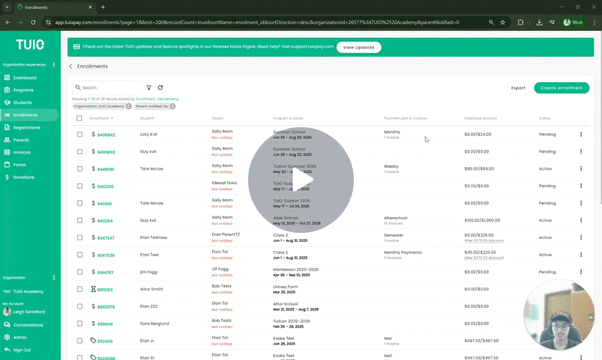This screenshot has width=602, height=360.
Task: Open Invoices in the sidebar
Action: [x=22, y=152]
